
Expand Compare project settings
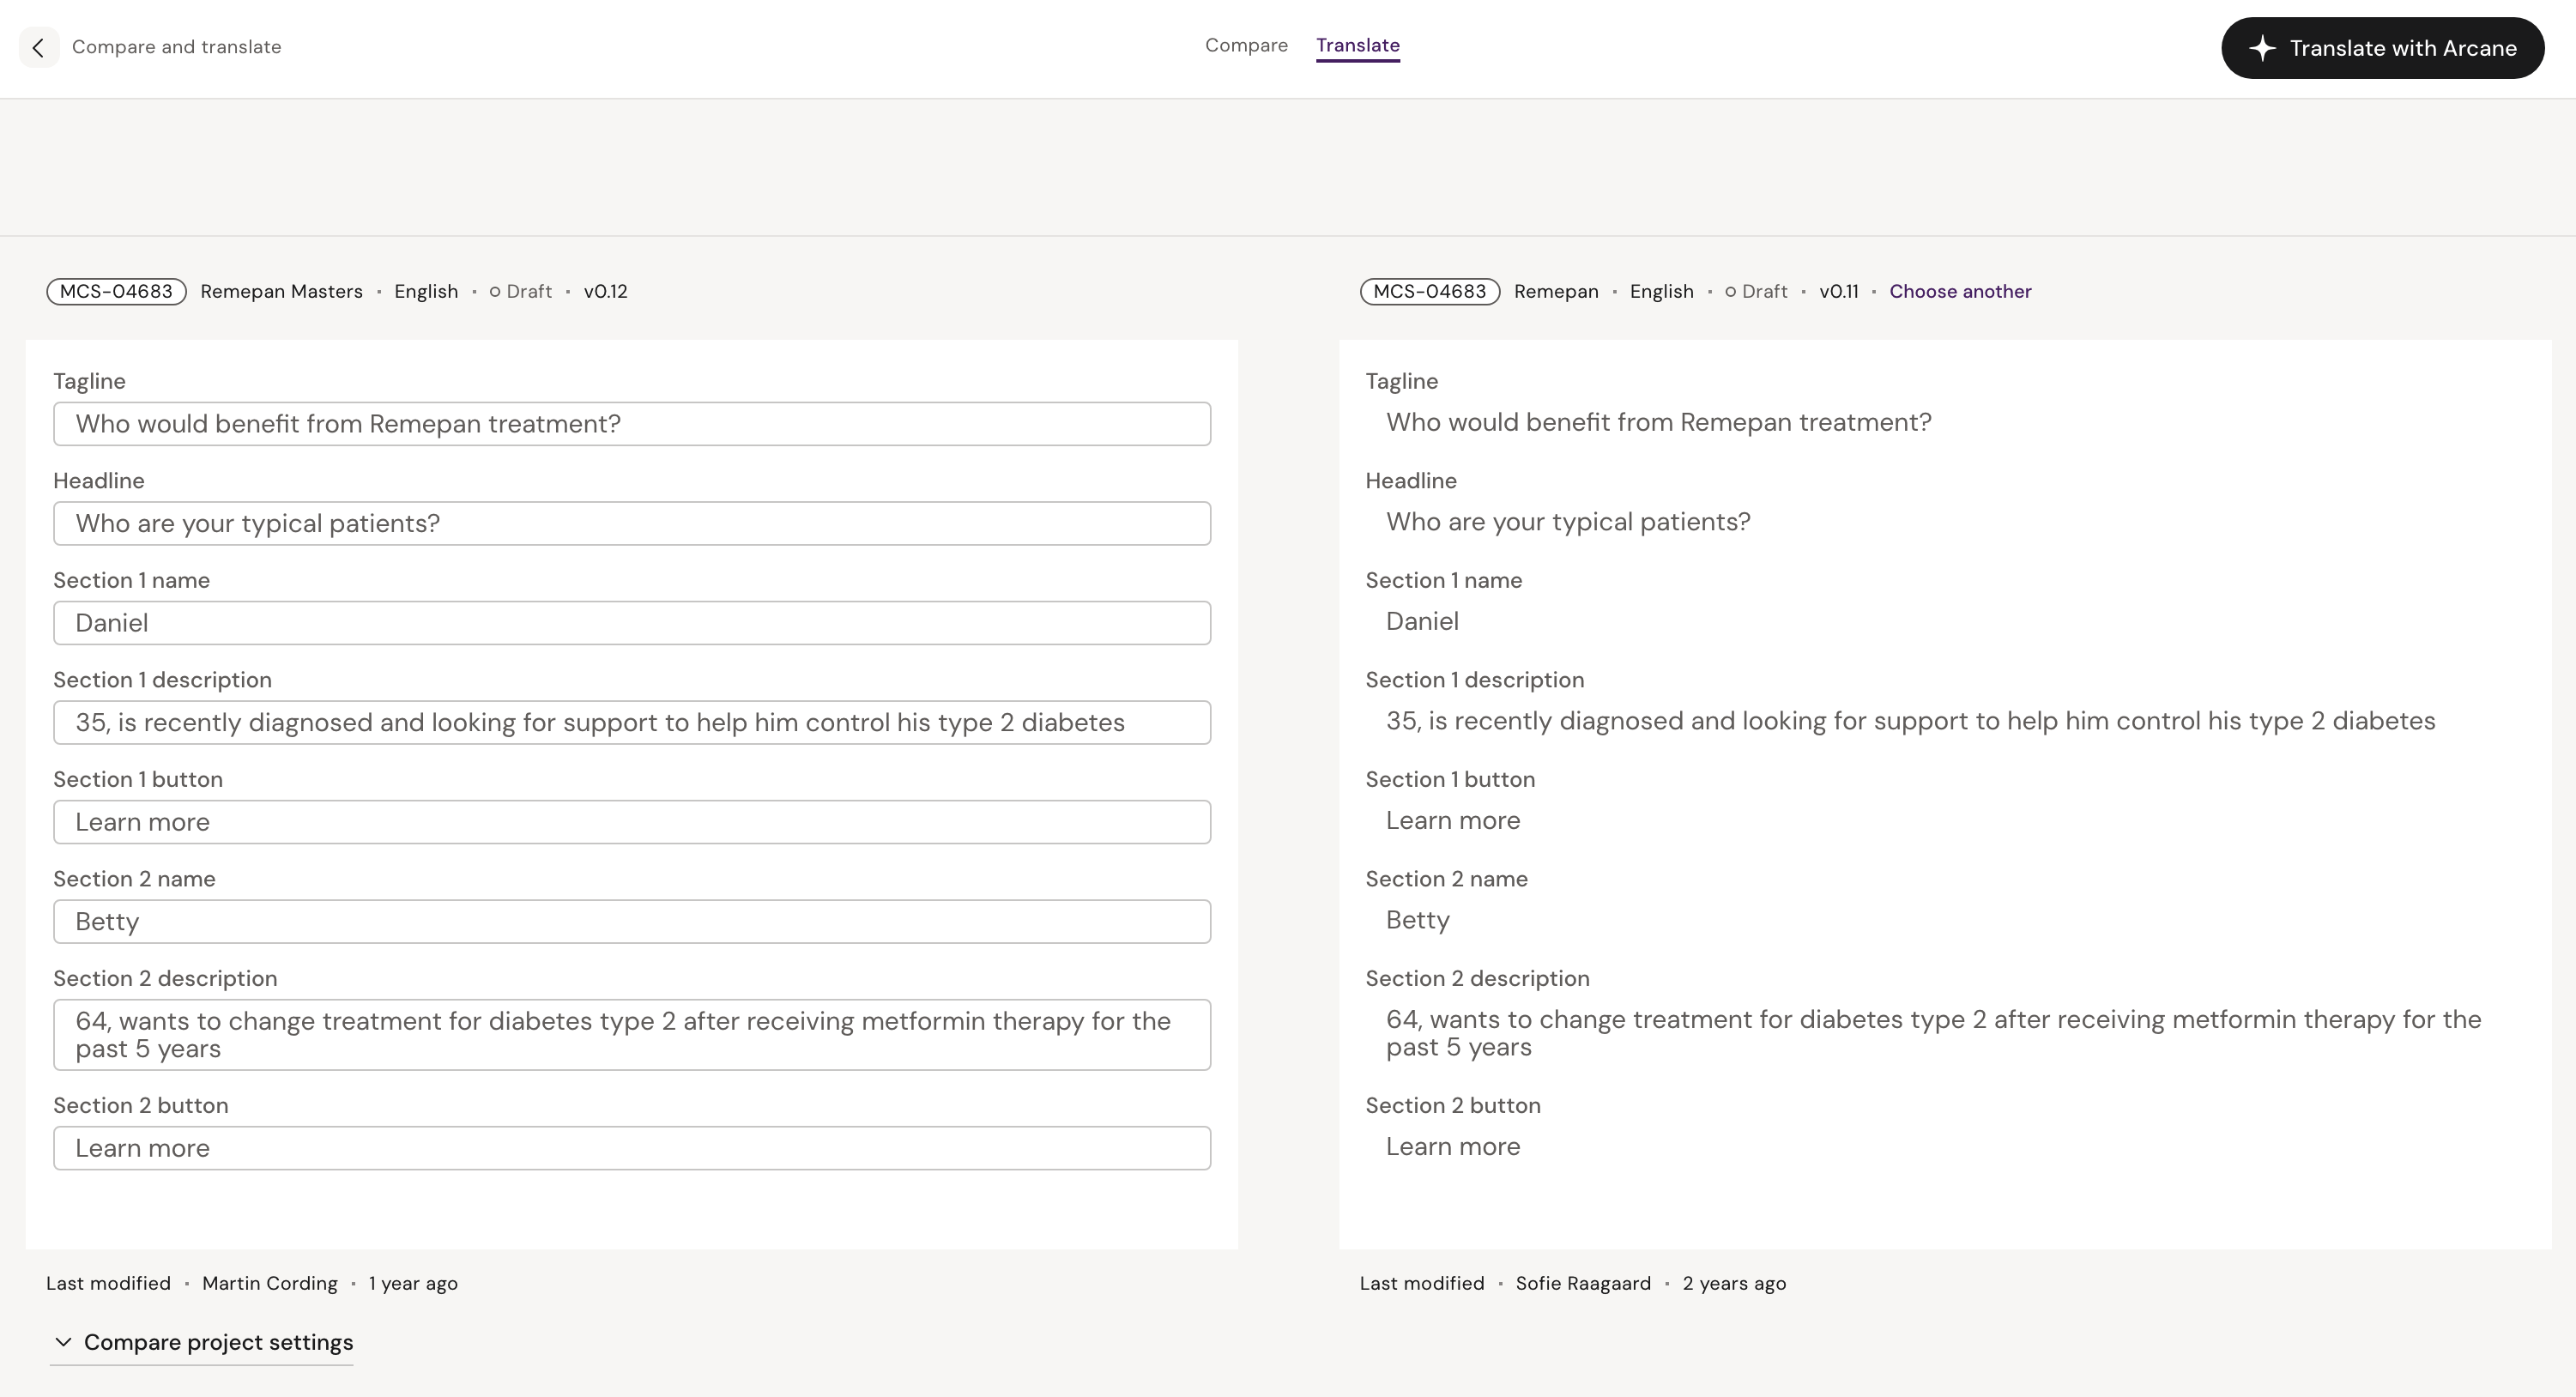[x=218, y=1342]
